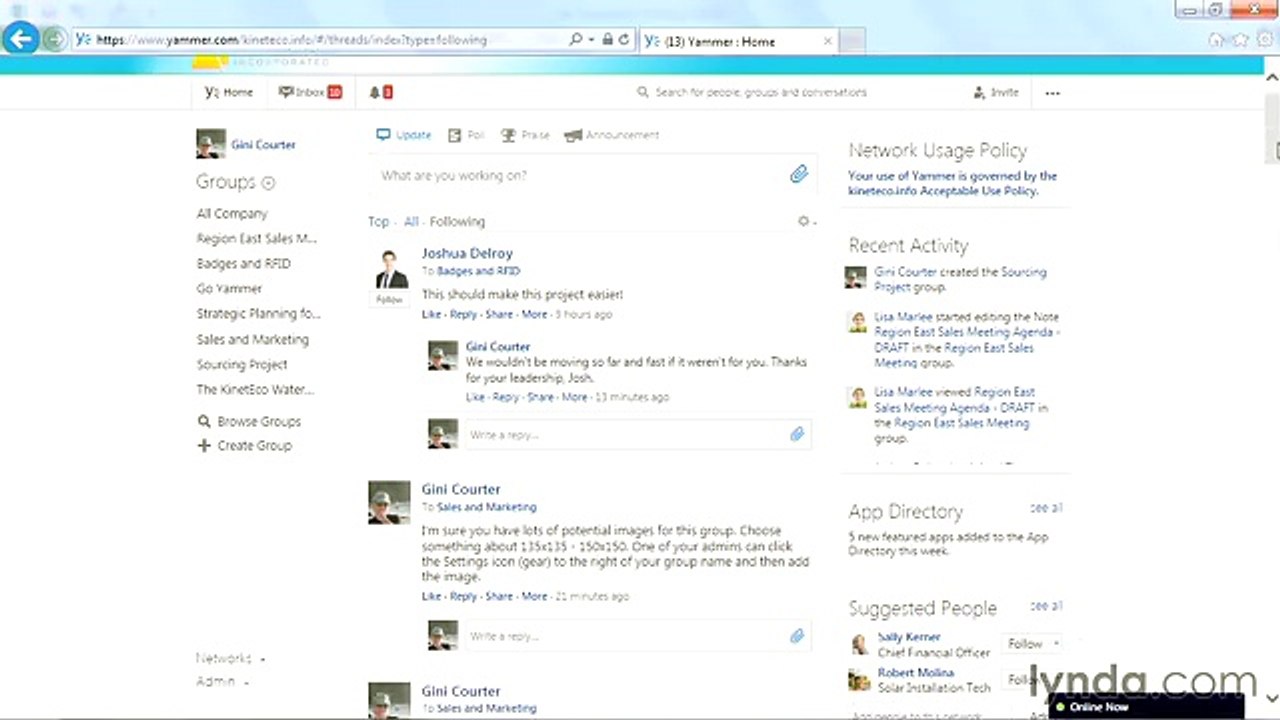The width and height of the screenshot is (1280, 720).
Task: Click the address bar search magnifier icon
Action: point(575,40)
